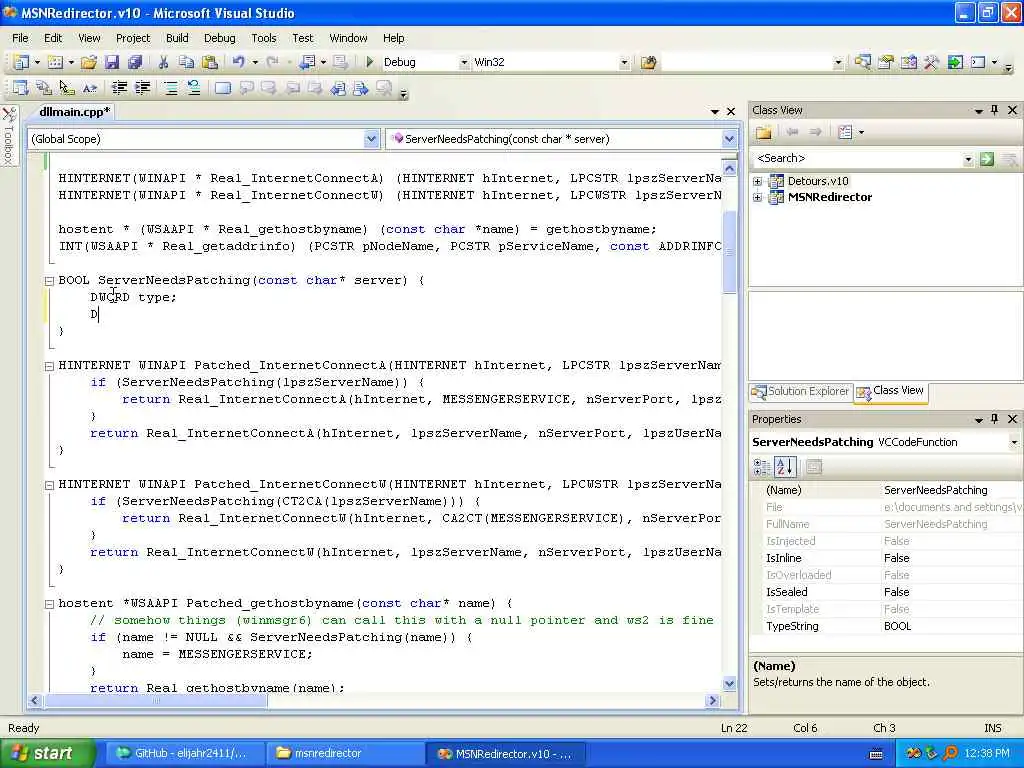Open the Build menu
Screen dimensions: 1024x768
coord(177,38)
